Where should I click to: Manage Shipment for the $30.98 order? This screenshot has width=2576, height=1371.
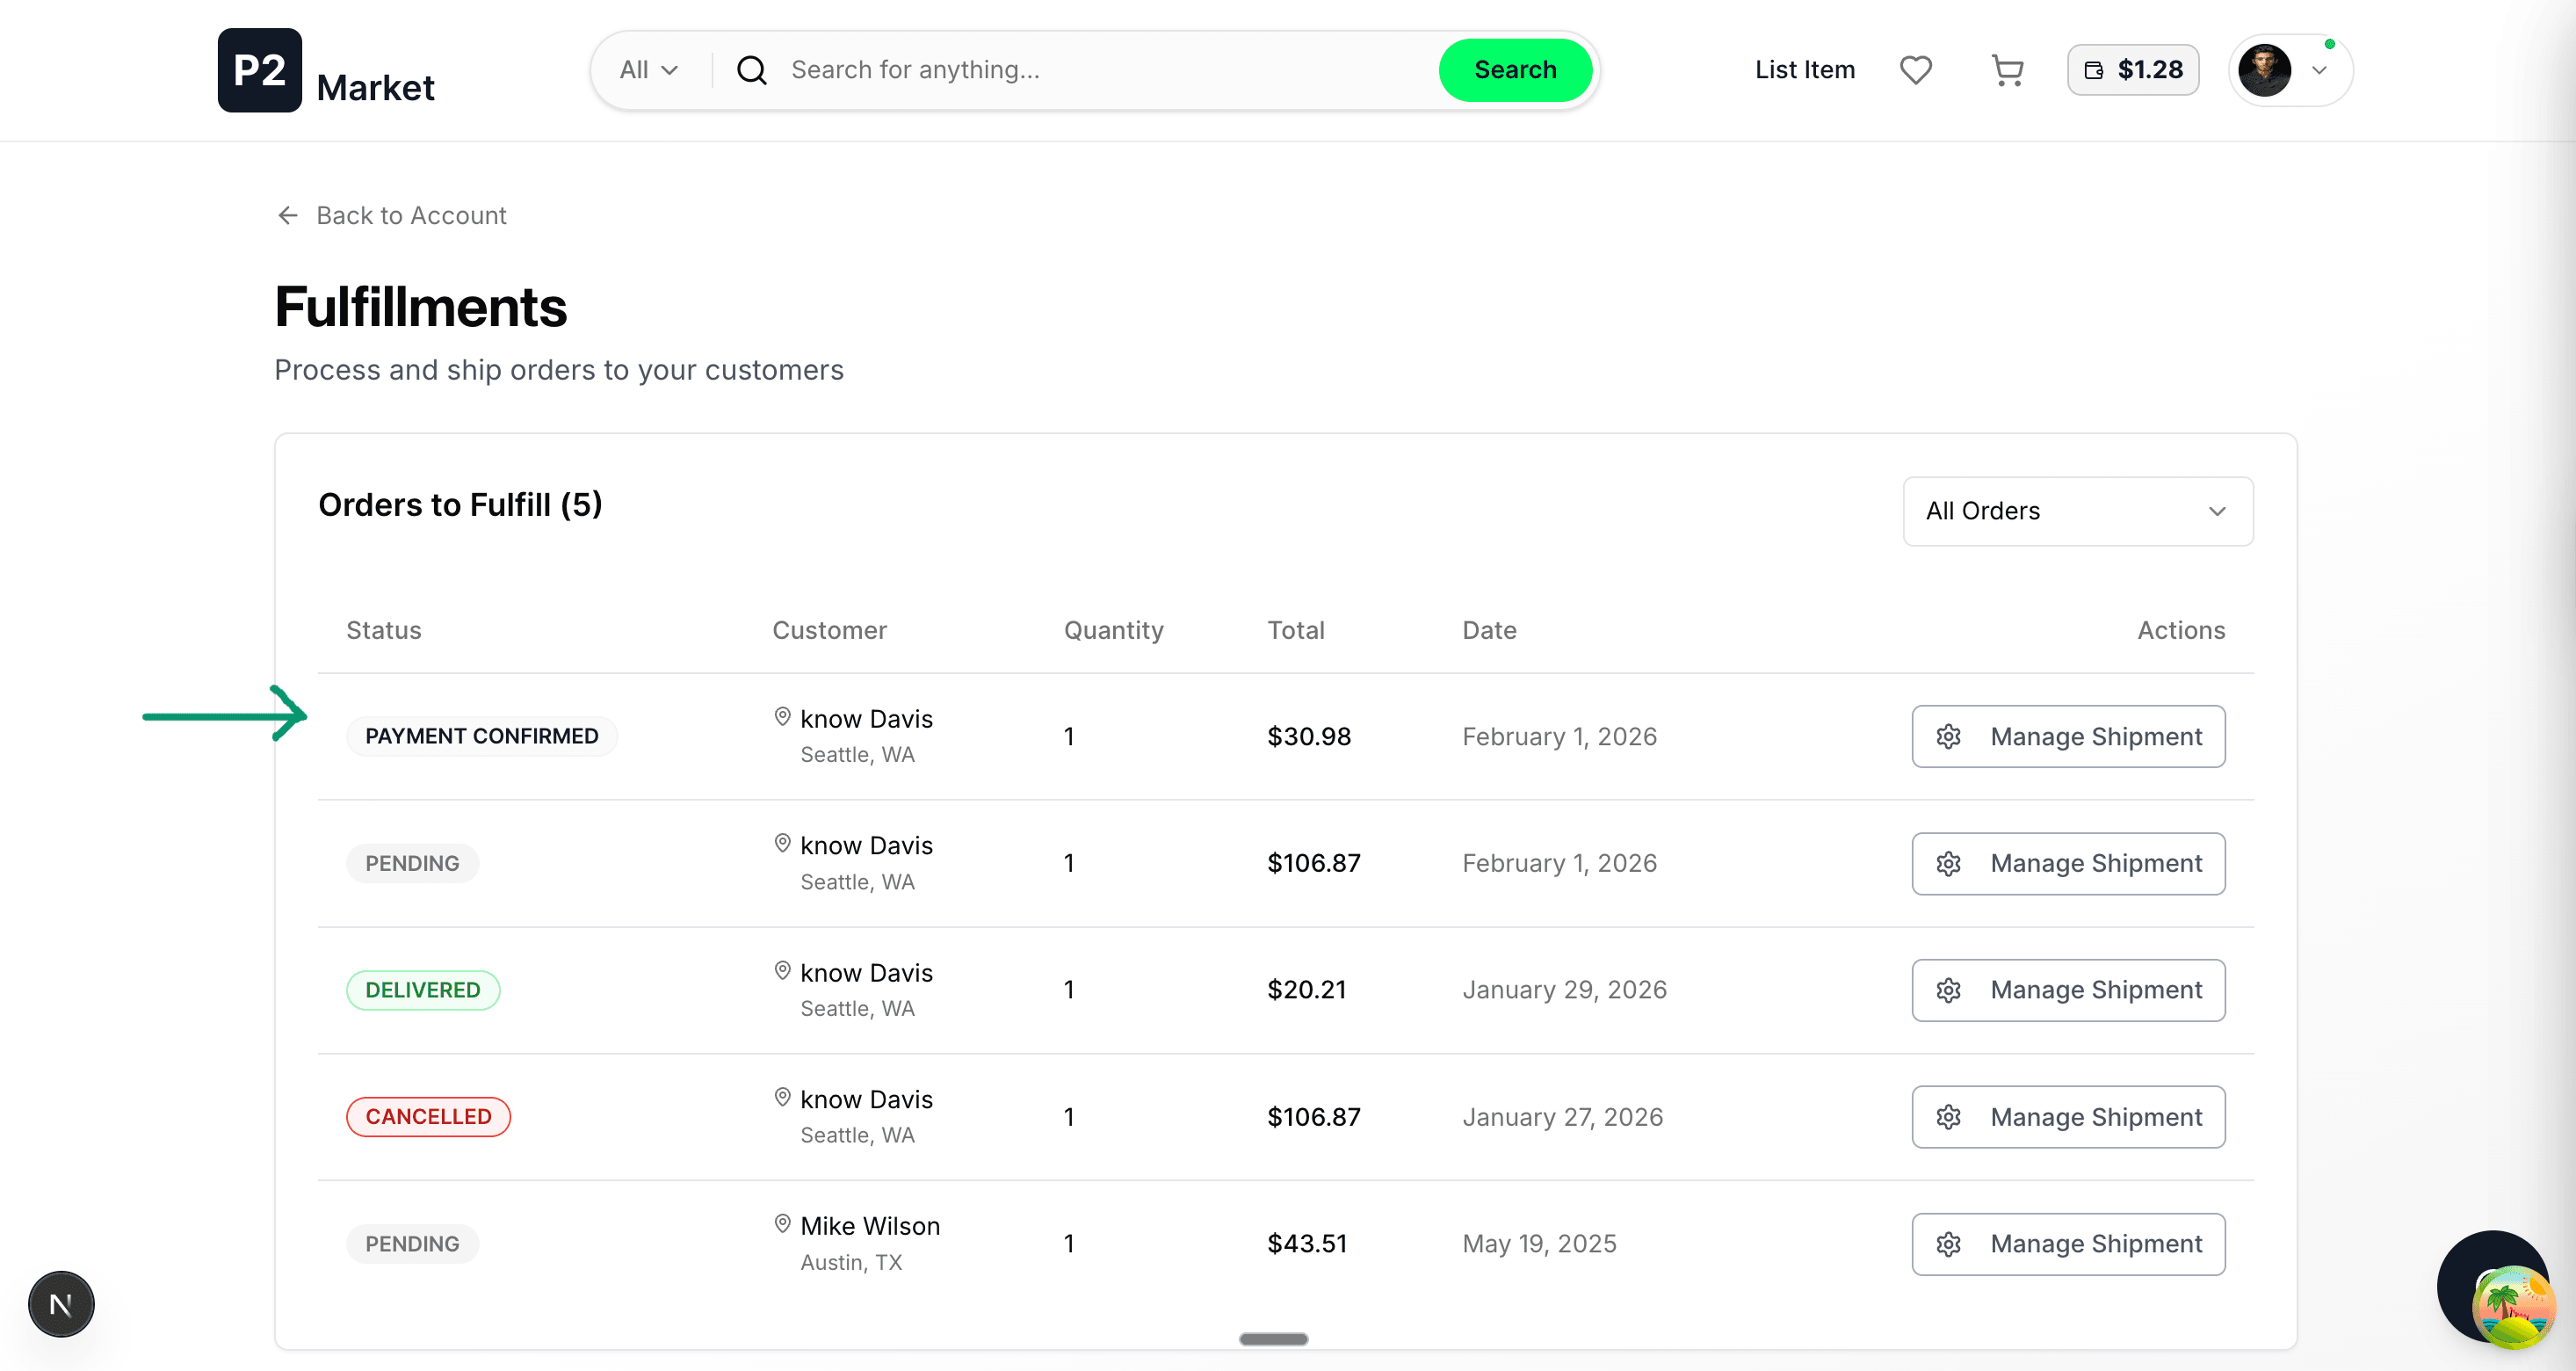tap(2068, 736)
